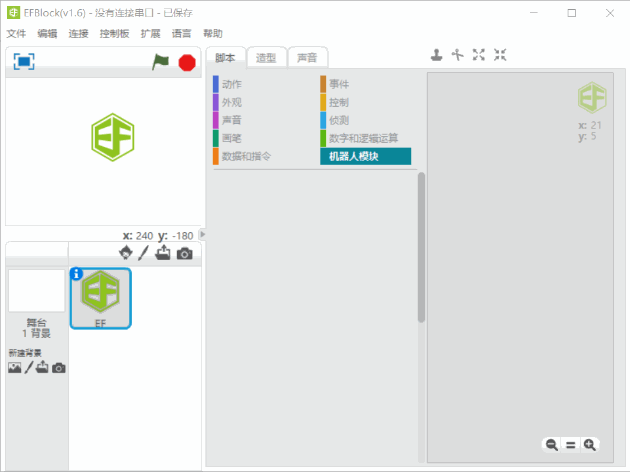Switch to the 脚本 tab

coord(225,58)
